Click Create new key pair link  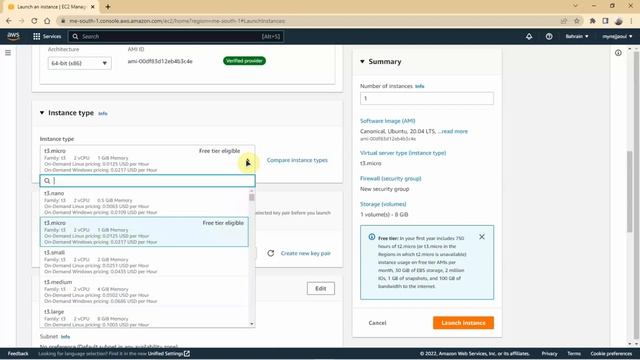click(306, 253)
